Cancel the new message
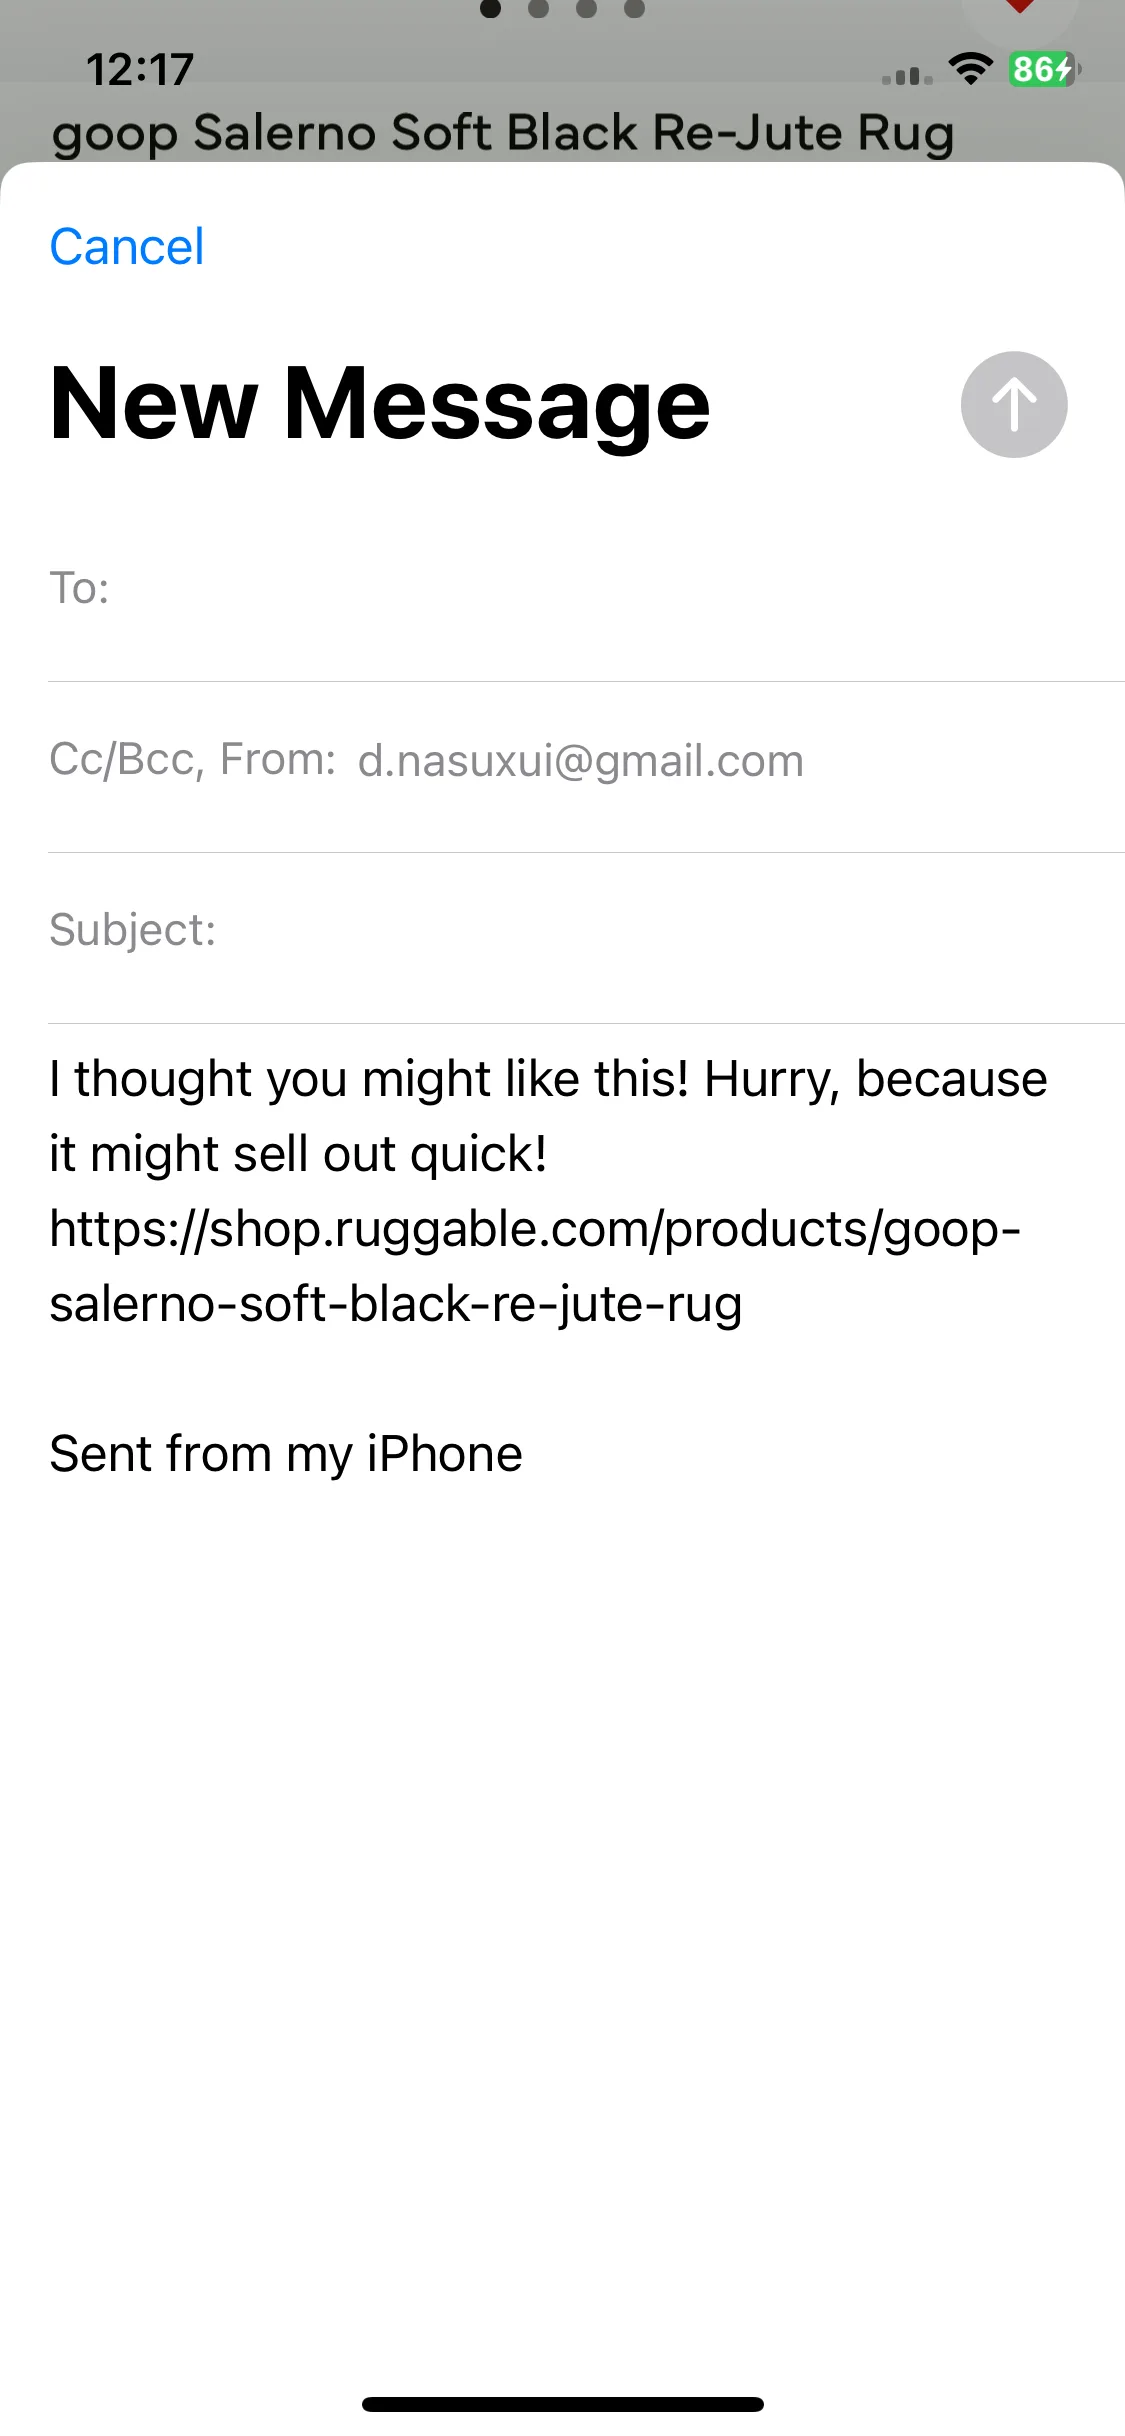 [x=127, y=246]
